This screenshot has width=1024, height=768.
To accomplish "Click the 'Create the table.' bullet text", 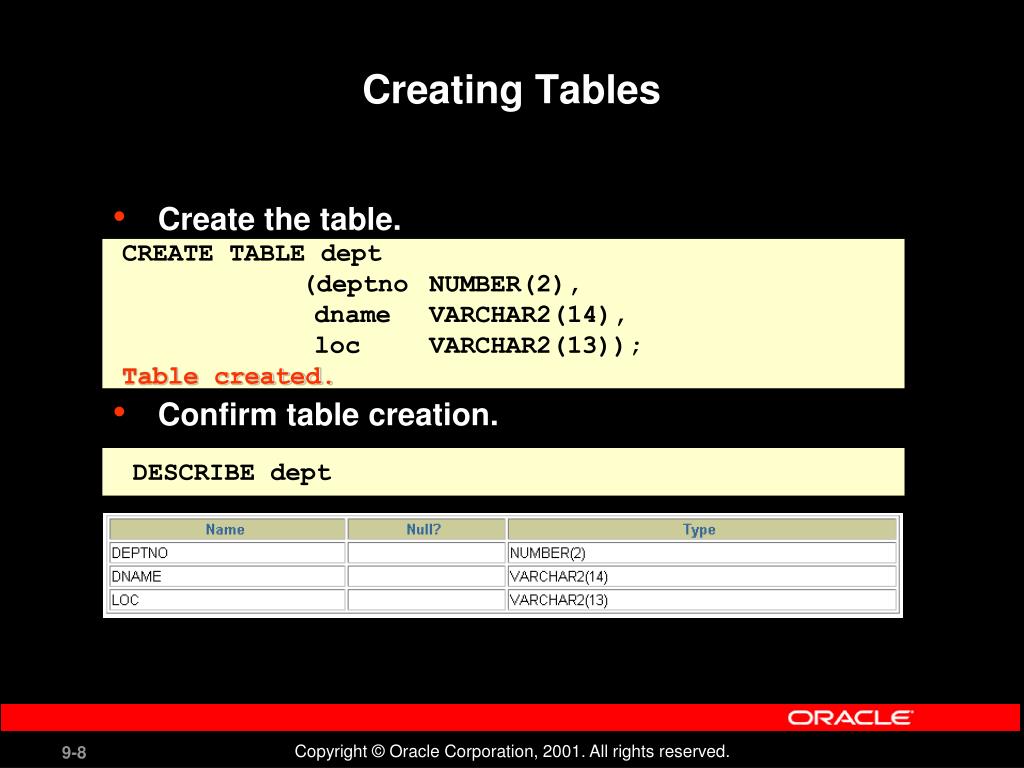I will [281, 219].
